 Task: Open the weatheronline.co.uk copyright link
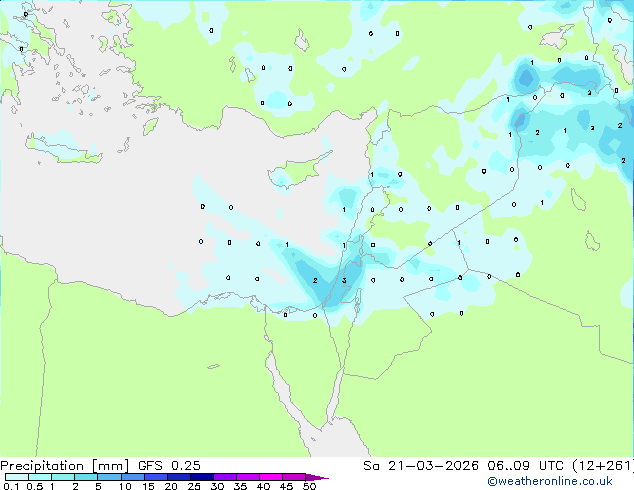(x=550, y=481)
